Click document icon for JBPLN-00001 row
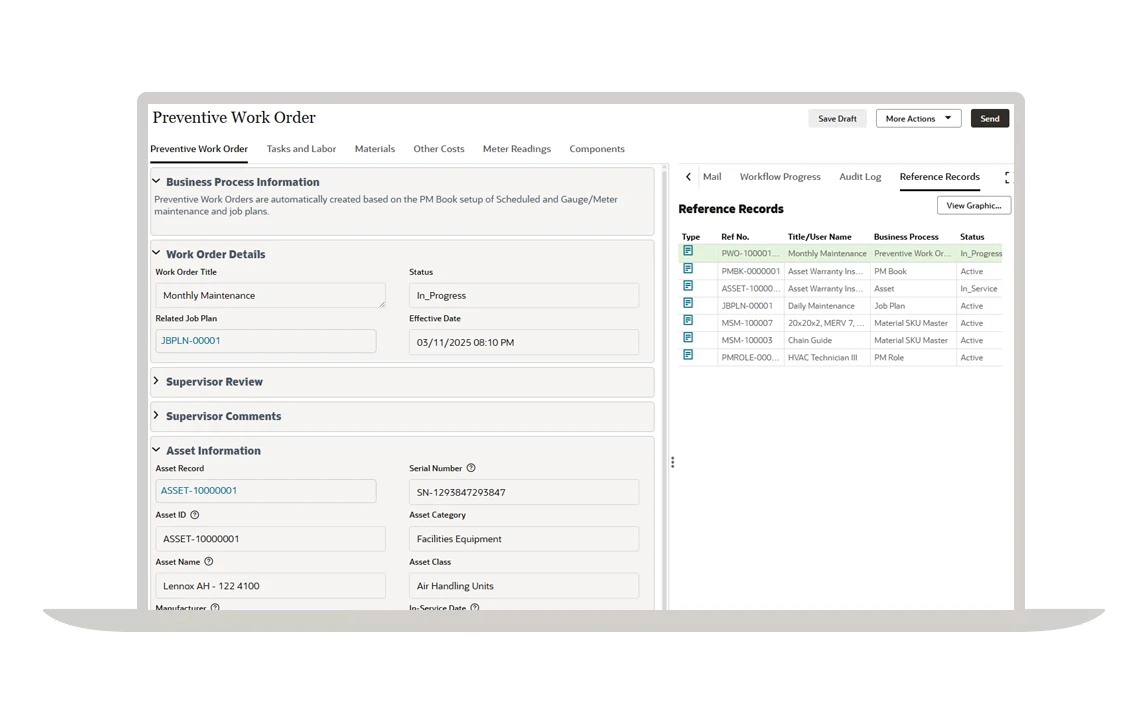 (x=688, y=304)
